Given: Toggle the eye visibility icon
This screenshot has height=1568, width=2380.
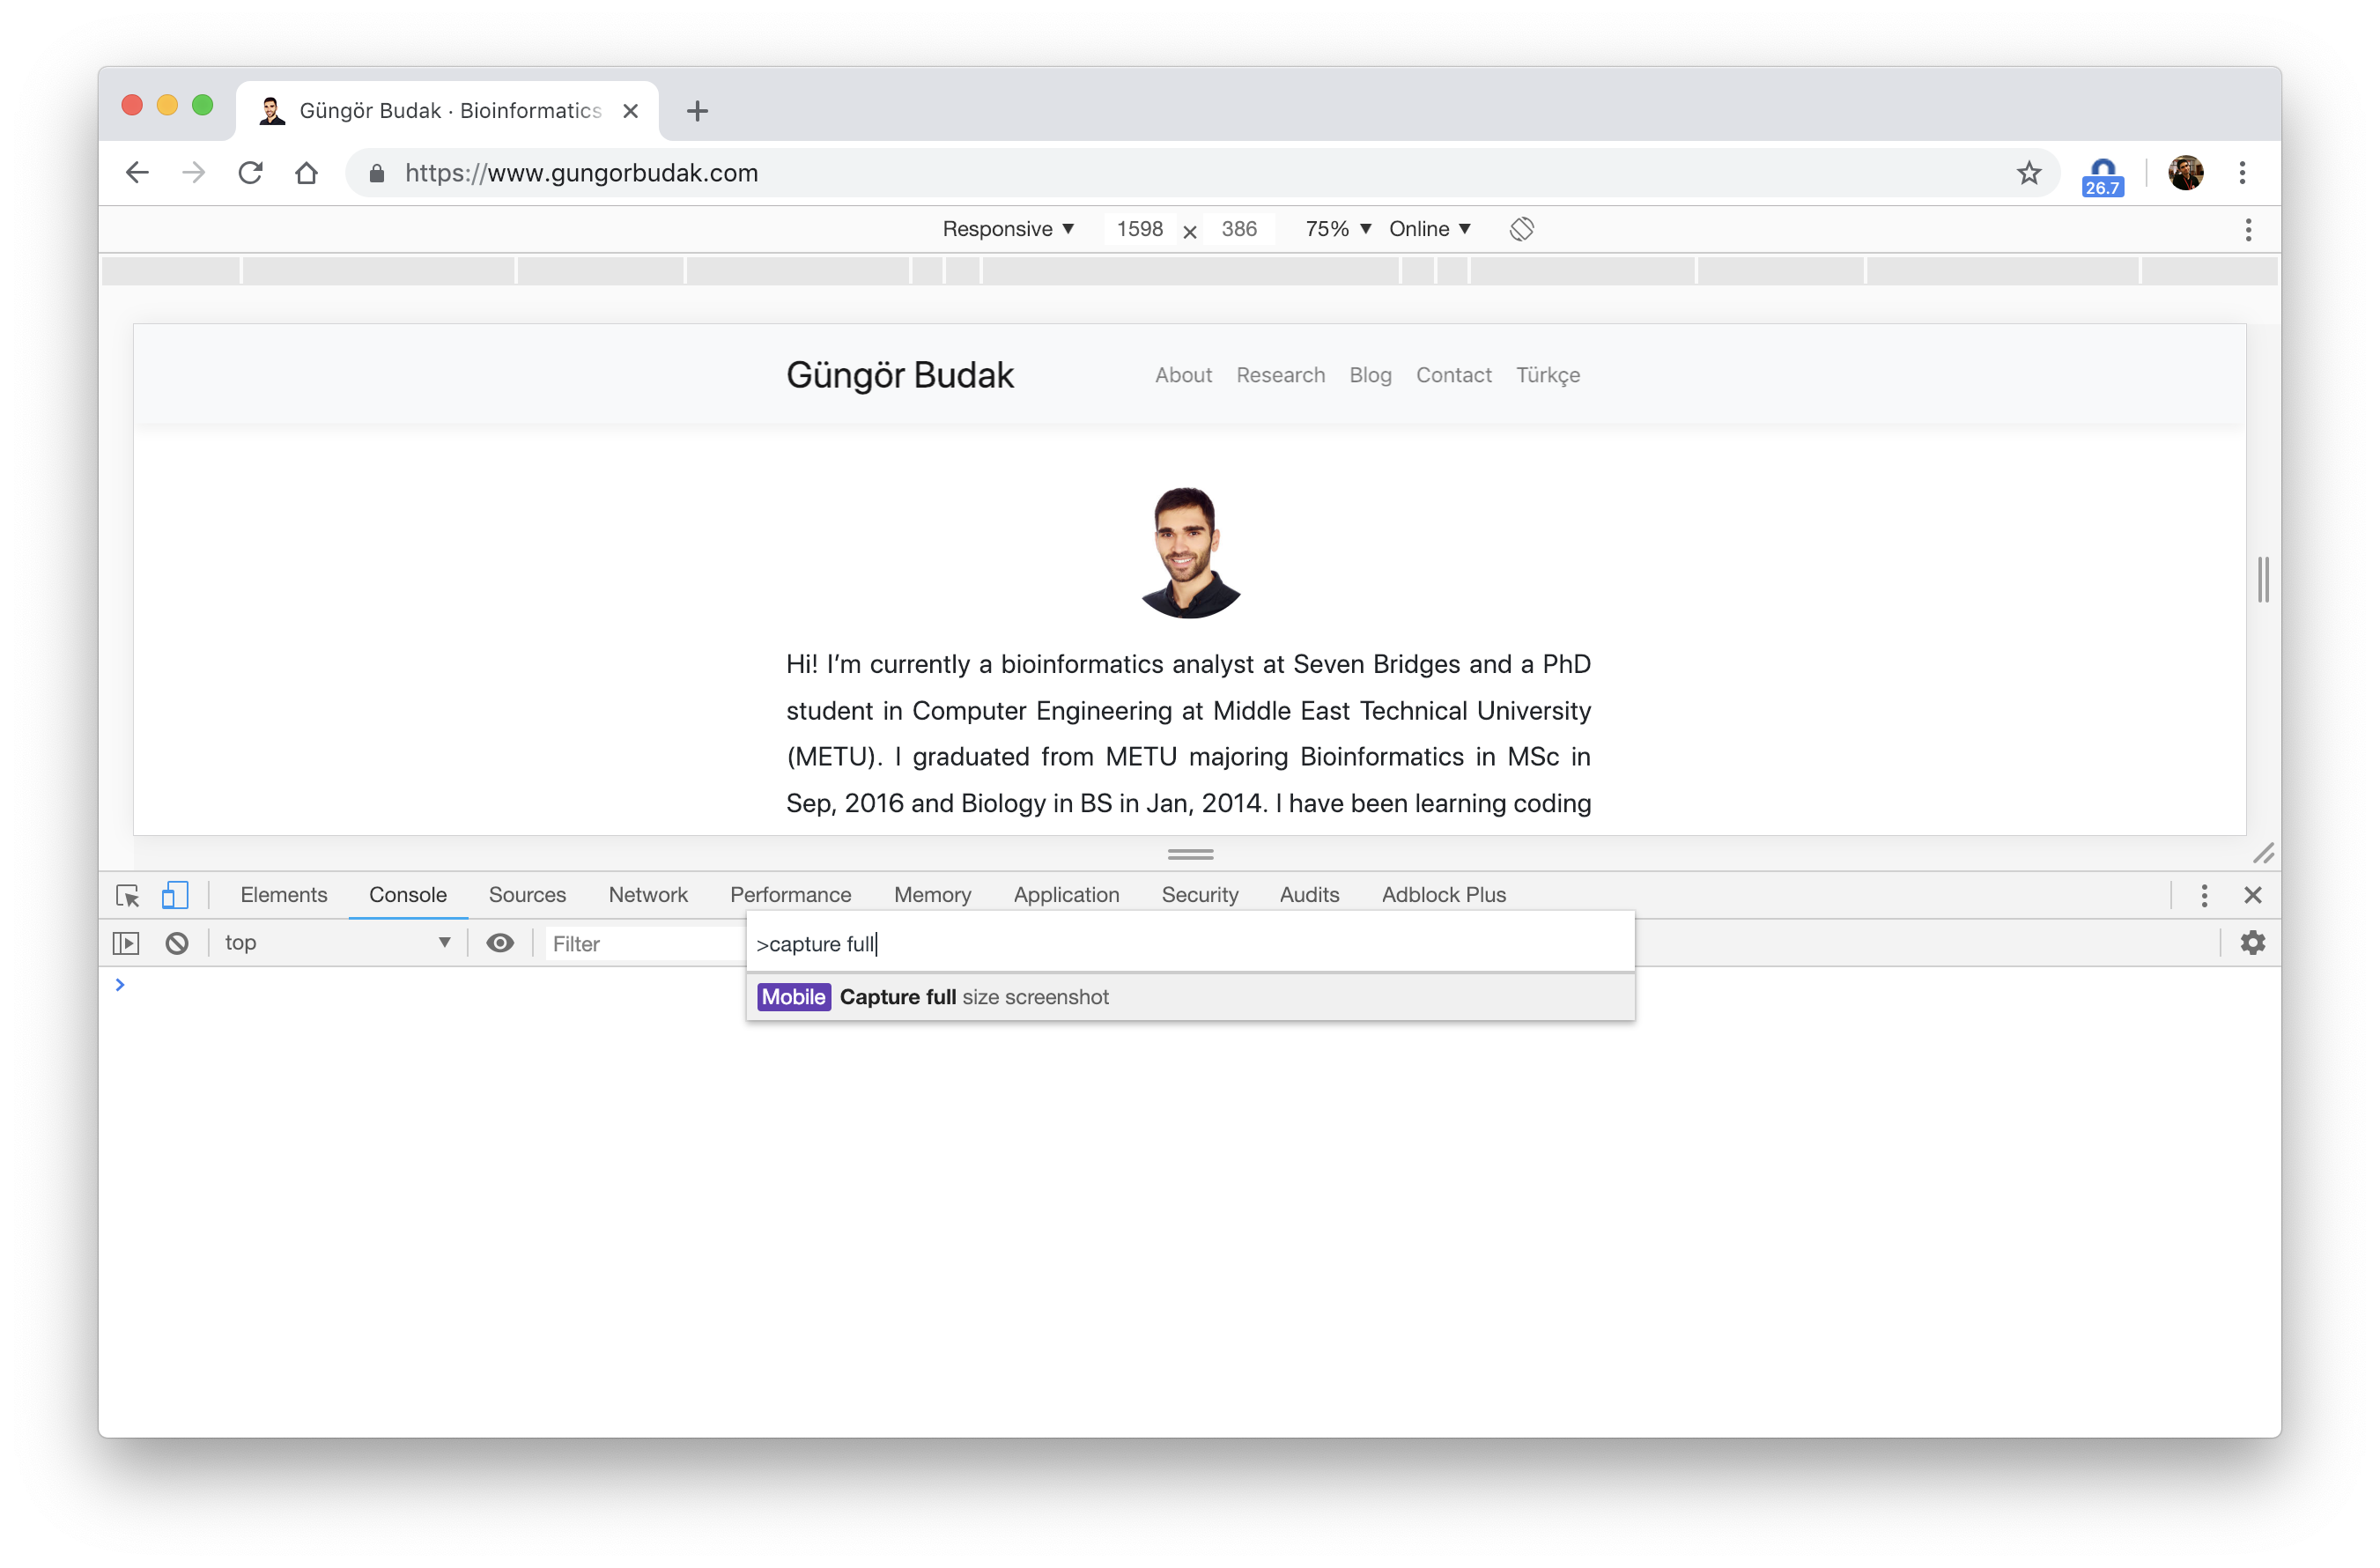Looking at the screenshot, I should 502,943.
